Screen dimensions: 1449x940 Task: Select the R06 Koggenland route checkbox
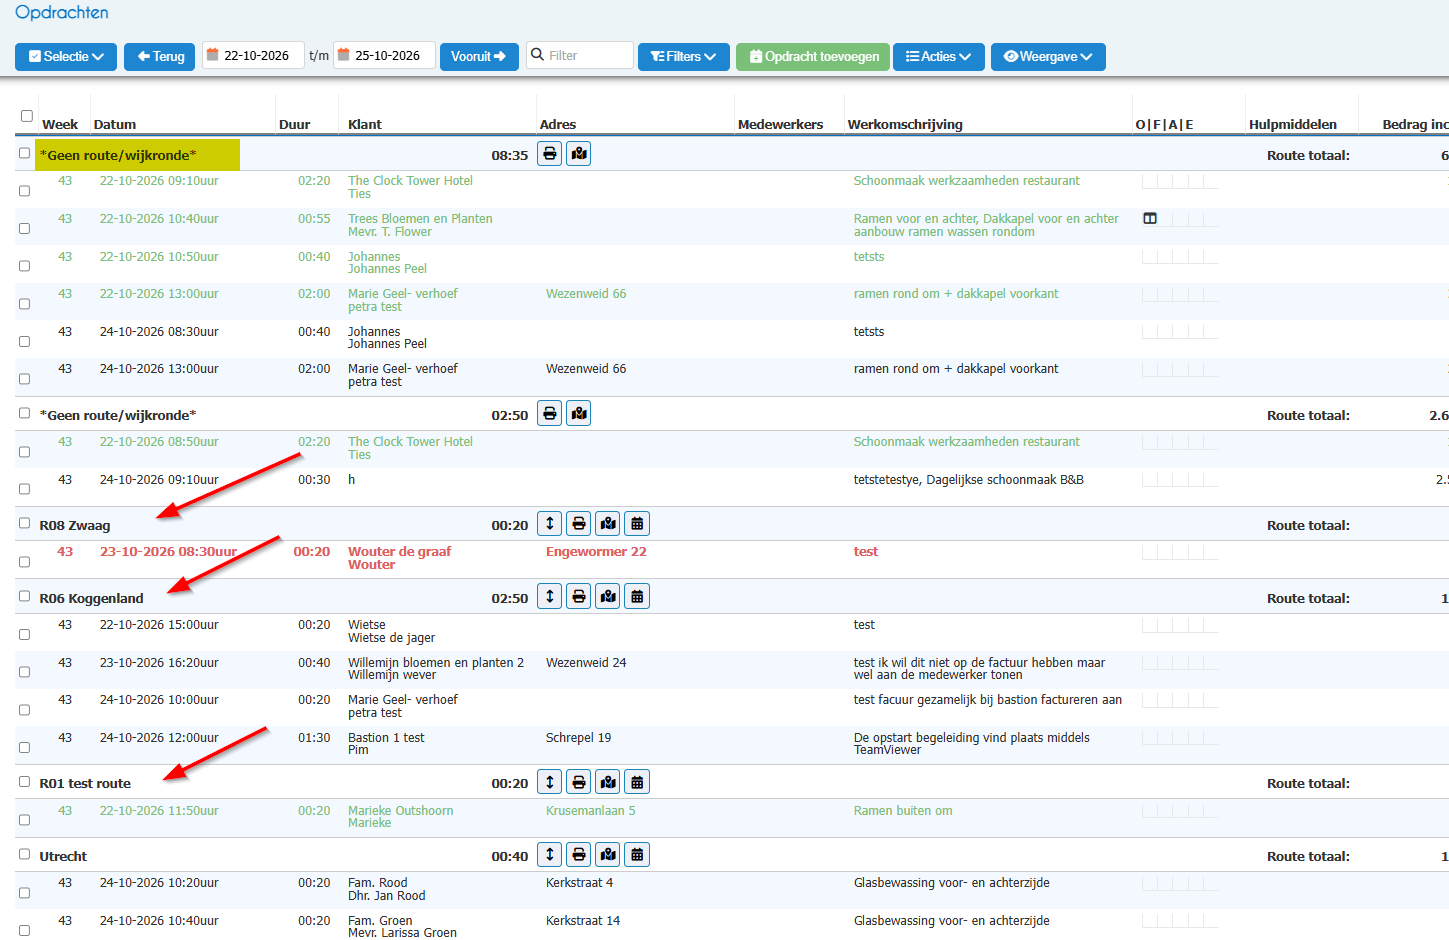tap(25, 596)
